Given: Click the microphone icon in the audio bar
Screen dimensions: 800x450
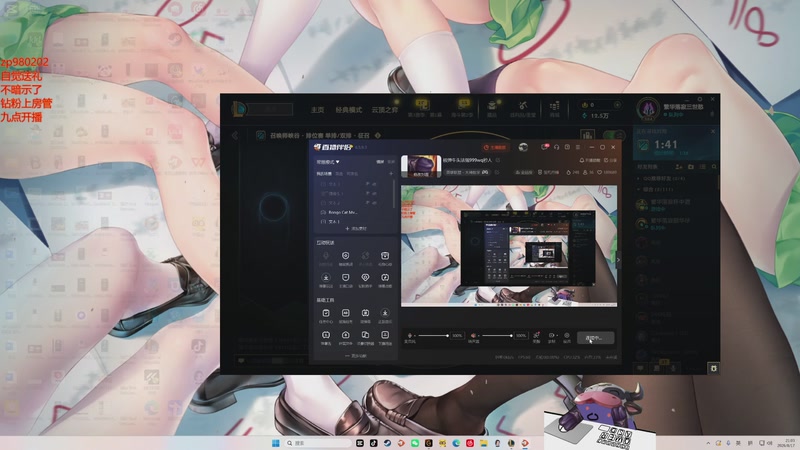Looking at the screenshot, I should pos(410,336).
